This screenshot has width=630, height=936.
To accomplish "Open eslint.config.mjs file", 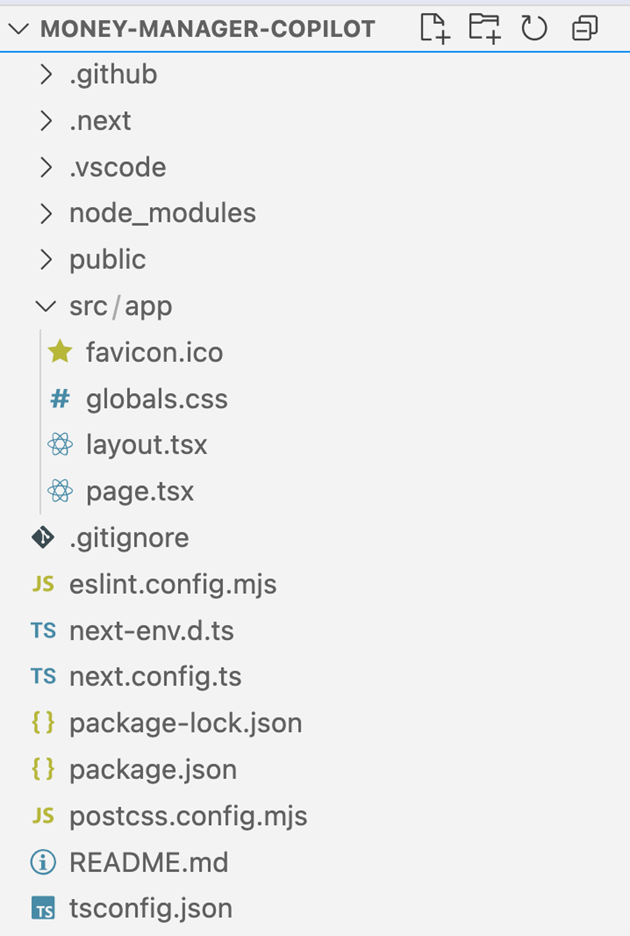I will (173, 584).
